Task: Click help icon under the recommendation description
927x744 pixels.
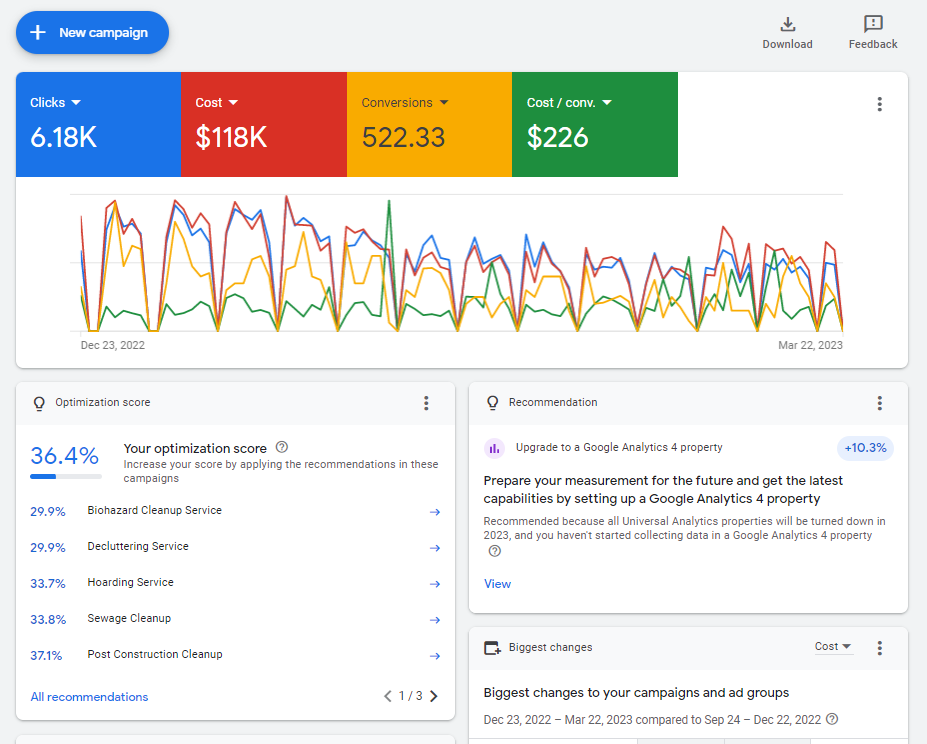Action: pyautogui.click(x=495, y=551)
